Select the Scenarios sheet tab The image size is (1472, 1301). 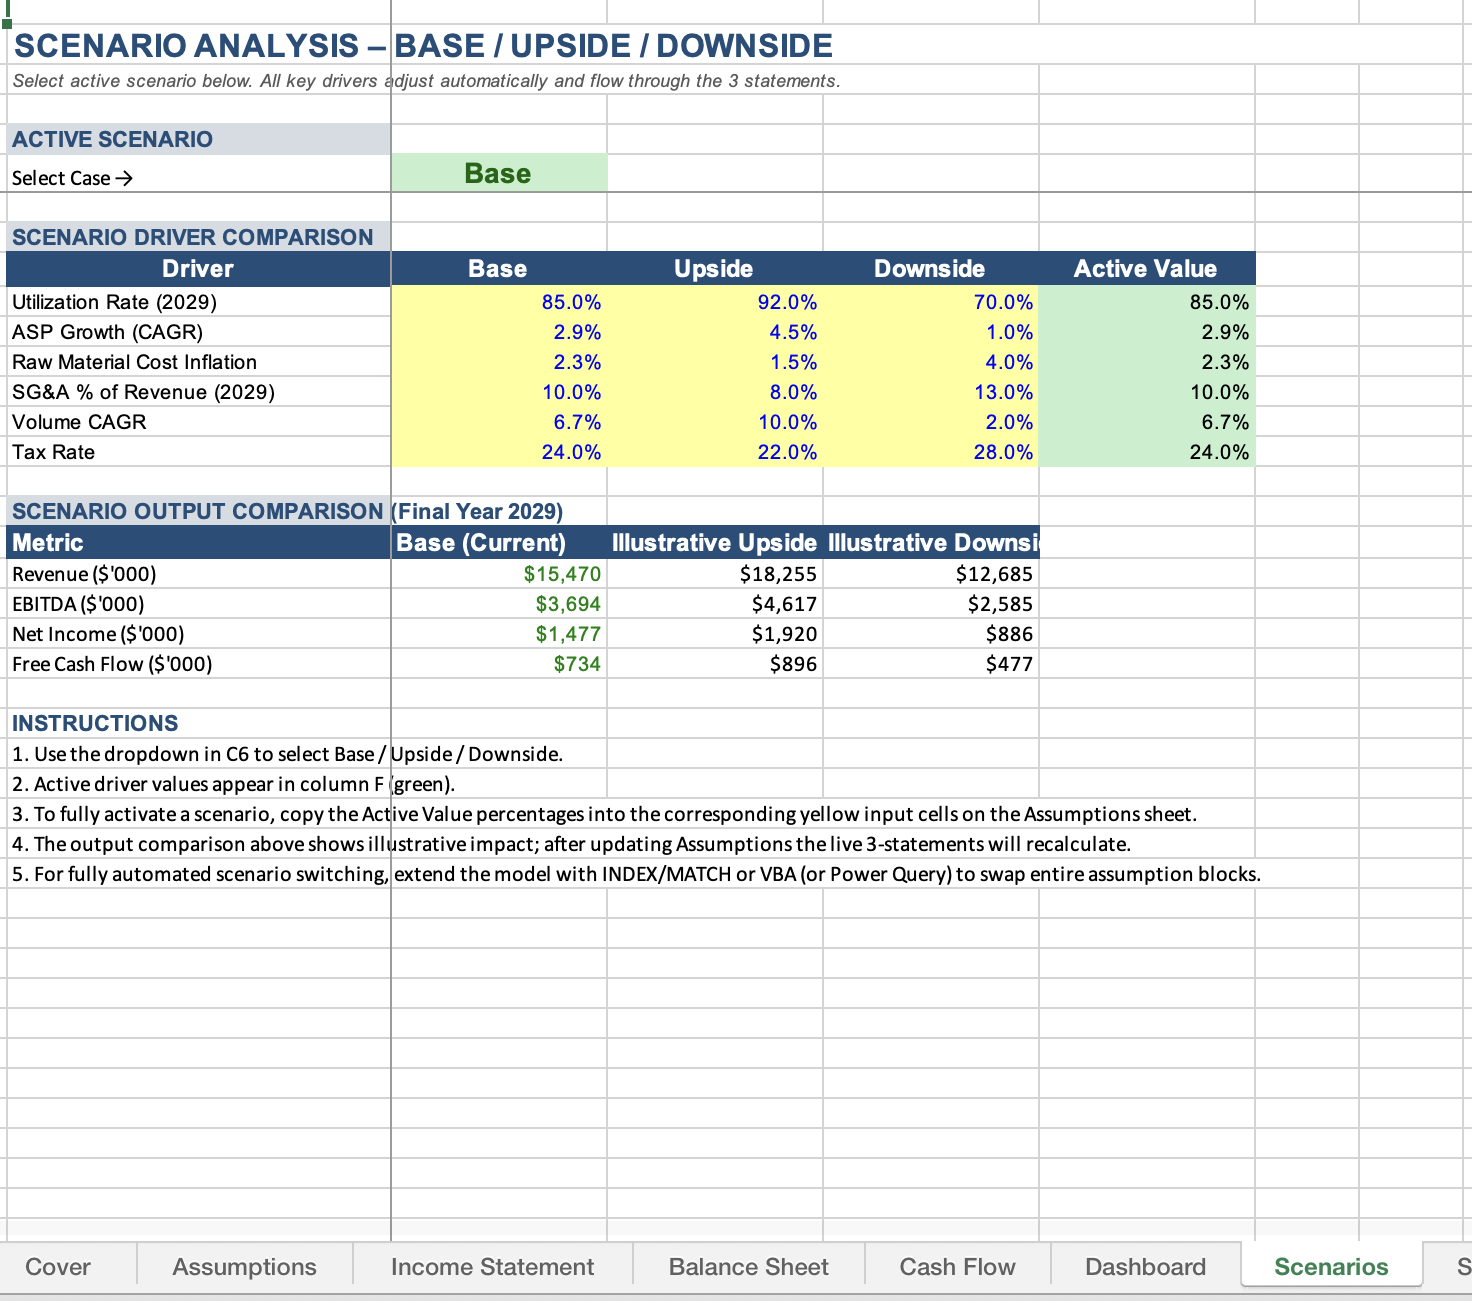click(1331, 1267)
